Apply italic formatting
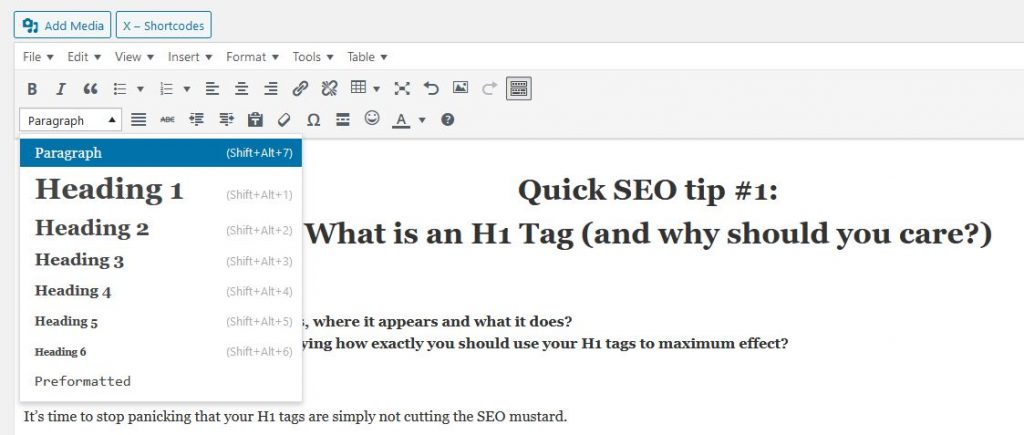This screenshot has height=435, width=1024. pos(61,89)
